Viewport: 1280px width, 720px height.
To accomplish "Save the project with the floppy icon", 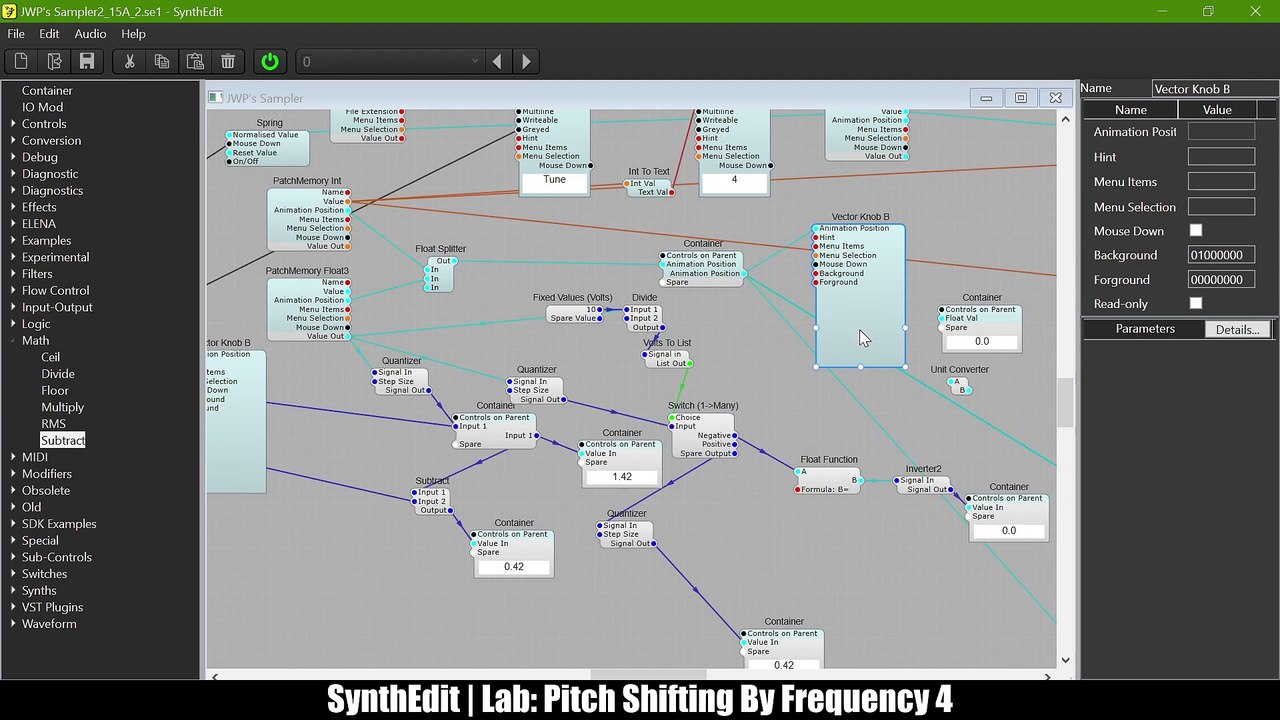I will [x=87, y=62].
